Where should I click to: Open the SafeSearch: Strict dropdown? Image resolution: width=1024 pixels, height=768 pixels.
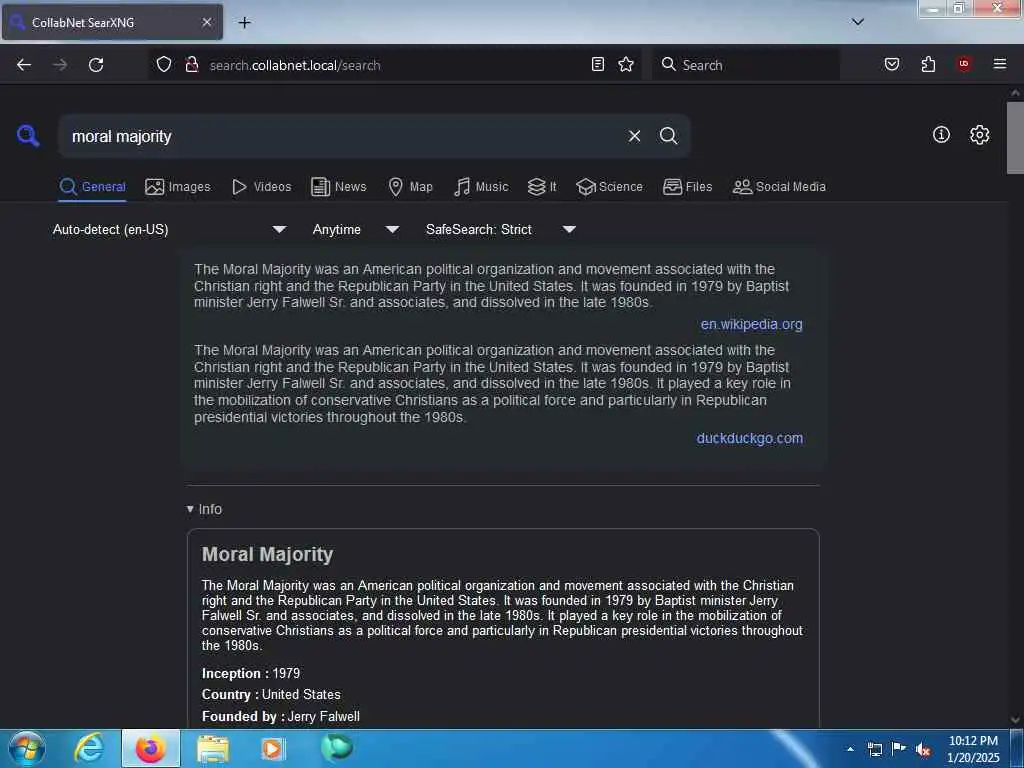[x=500, y=229]
